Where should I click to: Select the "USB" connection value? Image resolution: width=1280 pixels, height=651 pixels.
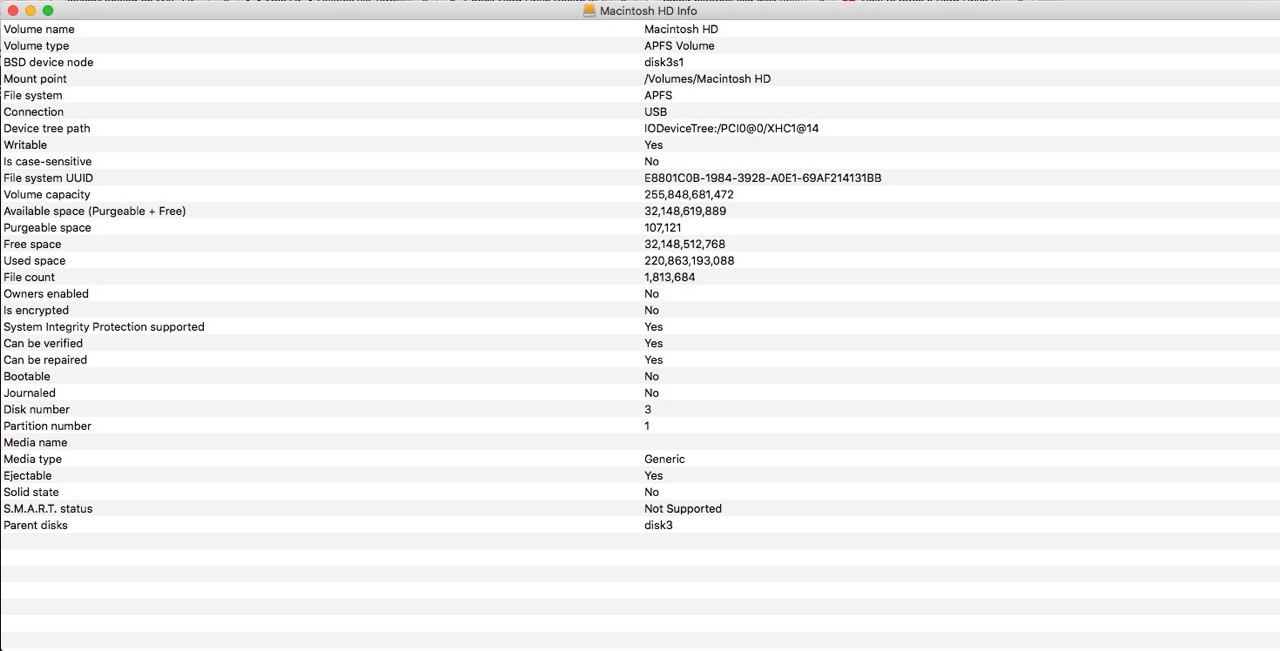point(655,112)
